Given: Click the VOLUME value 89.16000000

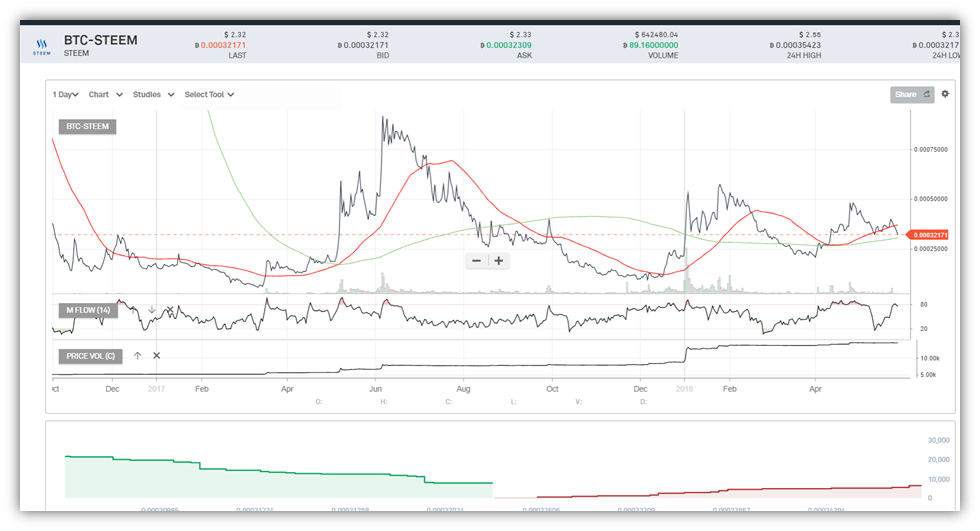Looking at the screenshot, I should pos(653,45).
